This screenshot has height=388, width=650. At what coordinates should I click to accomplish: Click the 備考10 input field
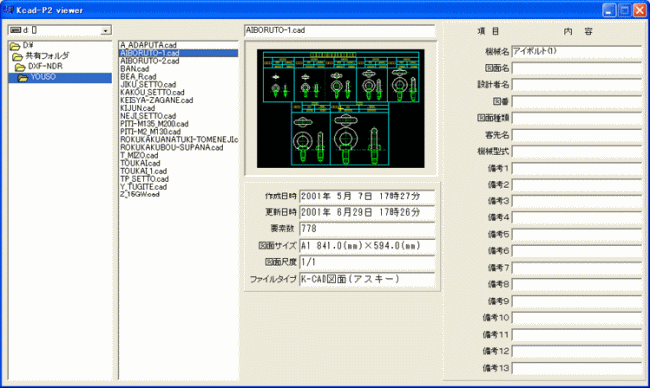(x=577, y=318)
